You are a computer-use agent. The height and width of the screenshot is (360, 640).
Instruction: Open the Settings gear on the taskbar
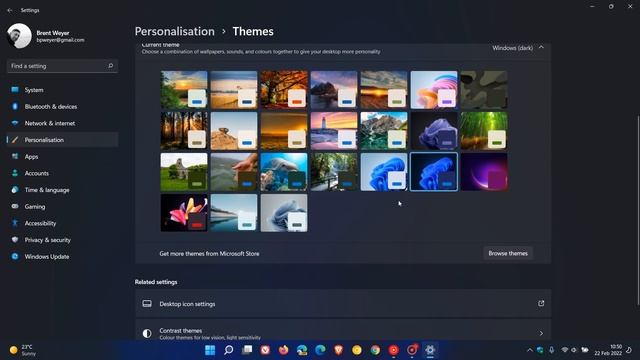click(x=430, y=350)
